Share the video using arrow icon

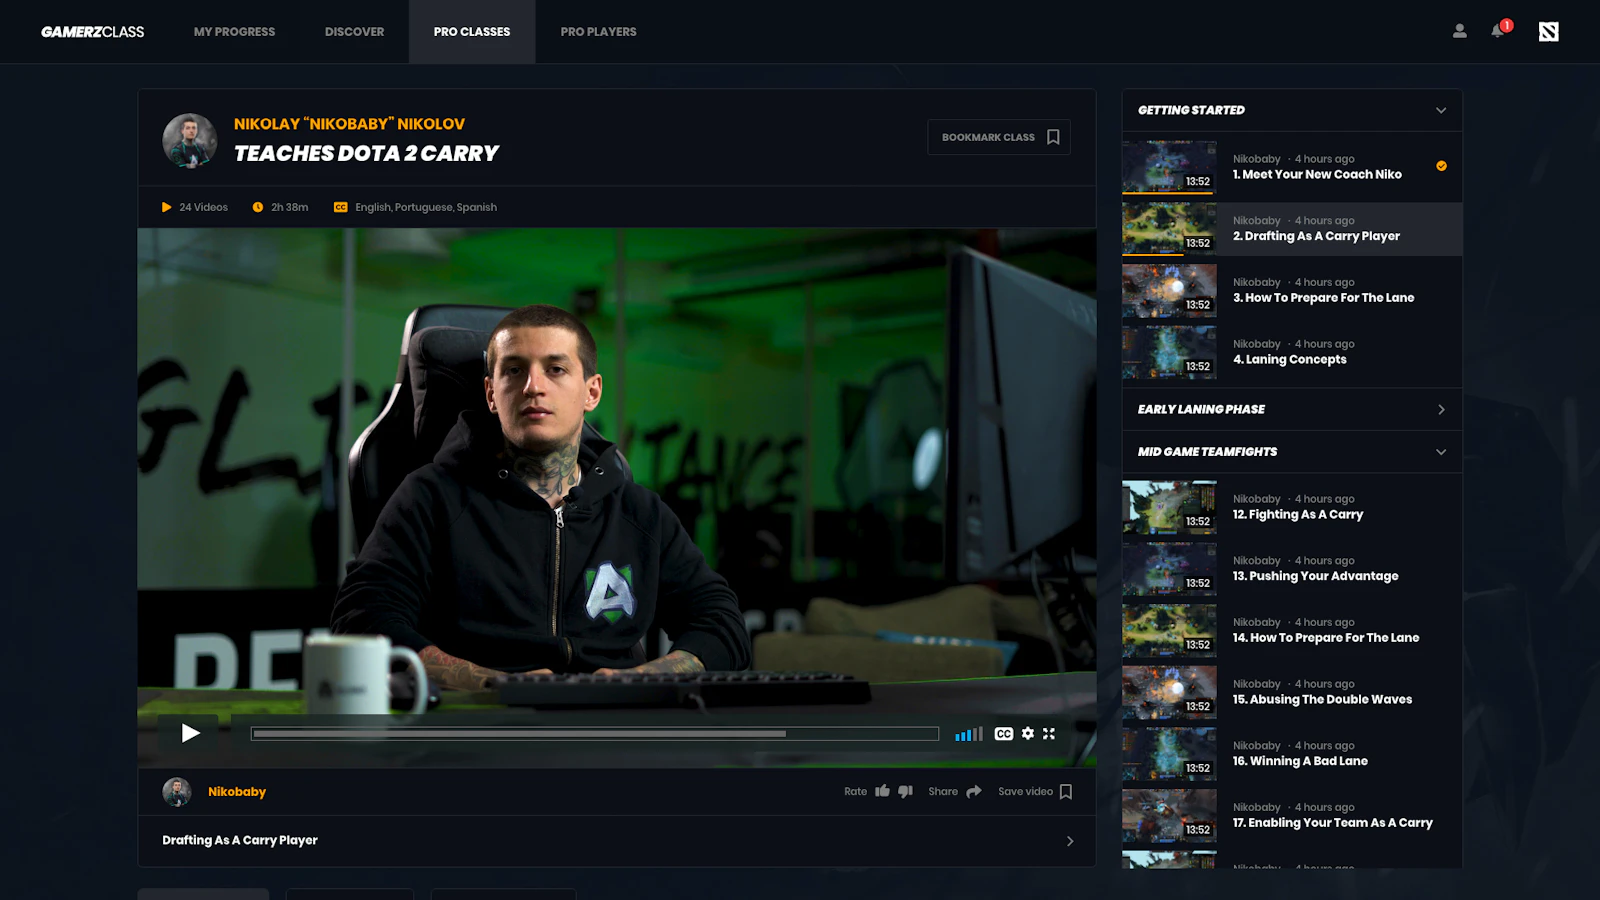974,791
